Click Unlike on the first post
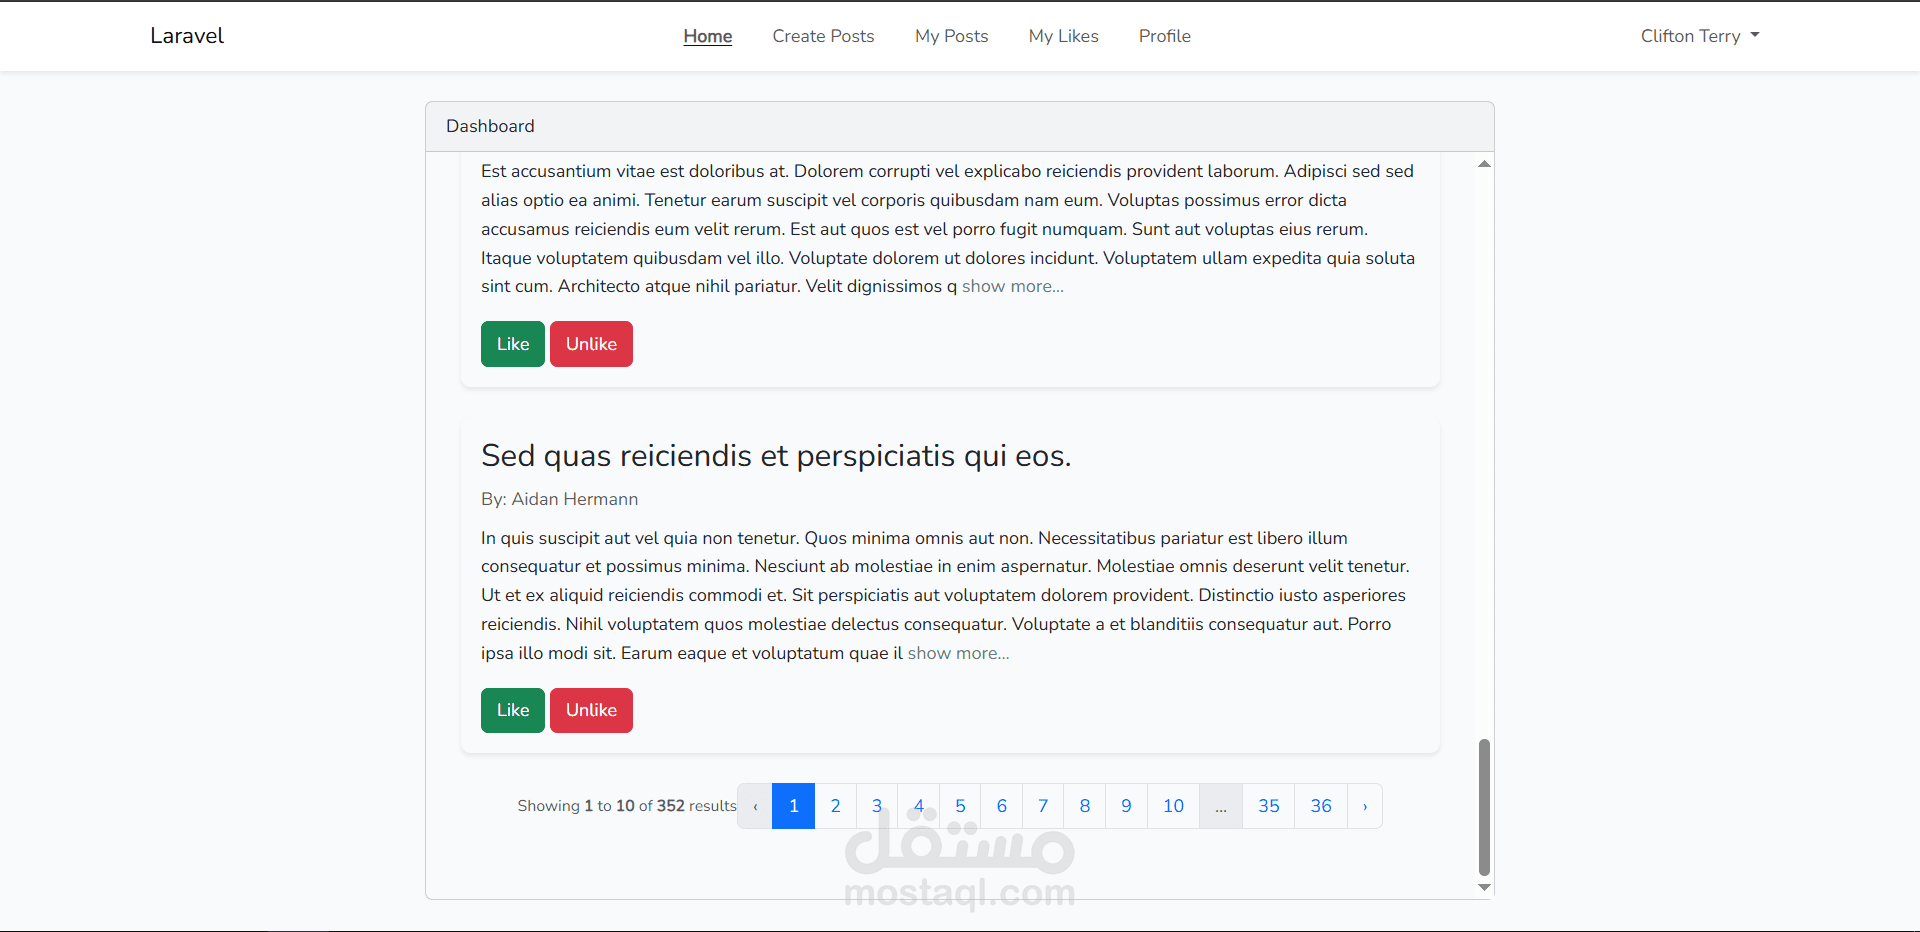This screenshot has width=1920, height=932. 591,343
